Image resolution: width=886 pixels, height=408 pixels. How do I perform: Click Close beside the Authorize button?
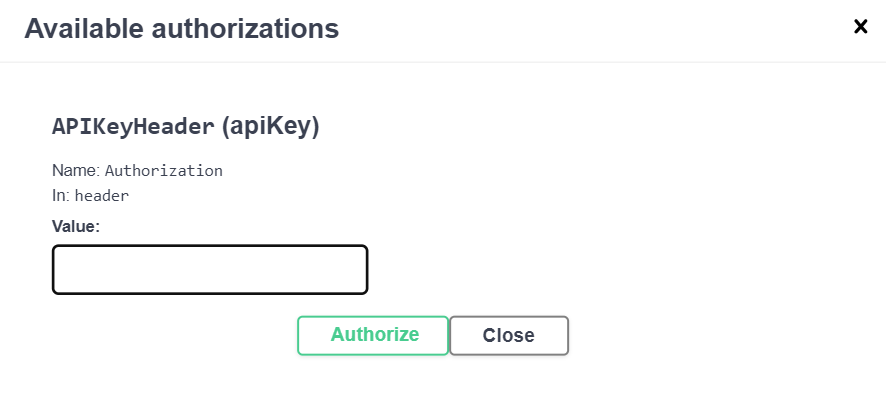coord(509,336)
